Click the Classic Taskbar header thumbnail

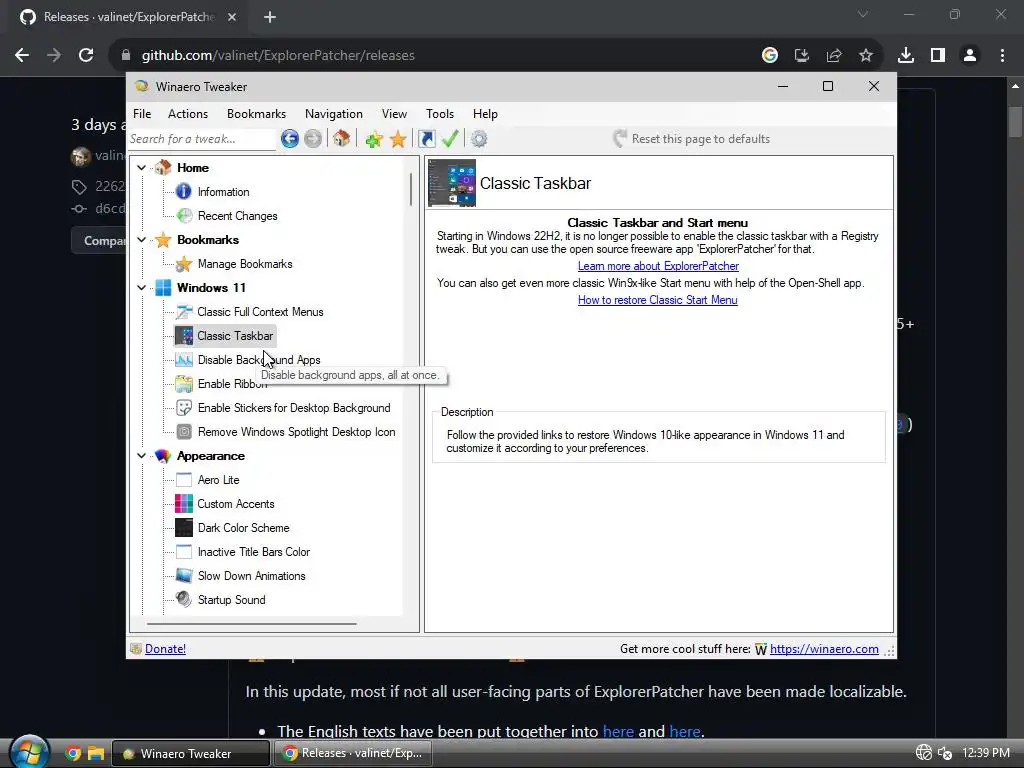[x=452, y=183]
